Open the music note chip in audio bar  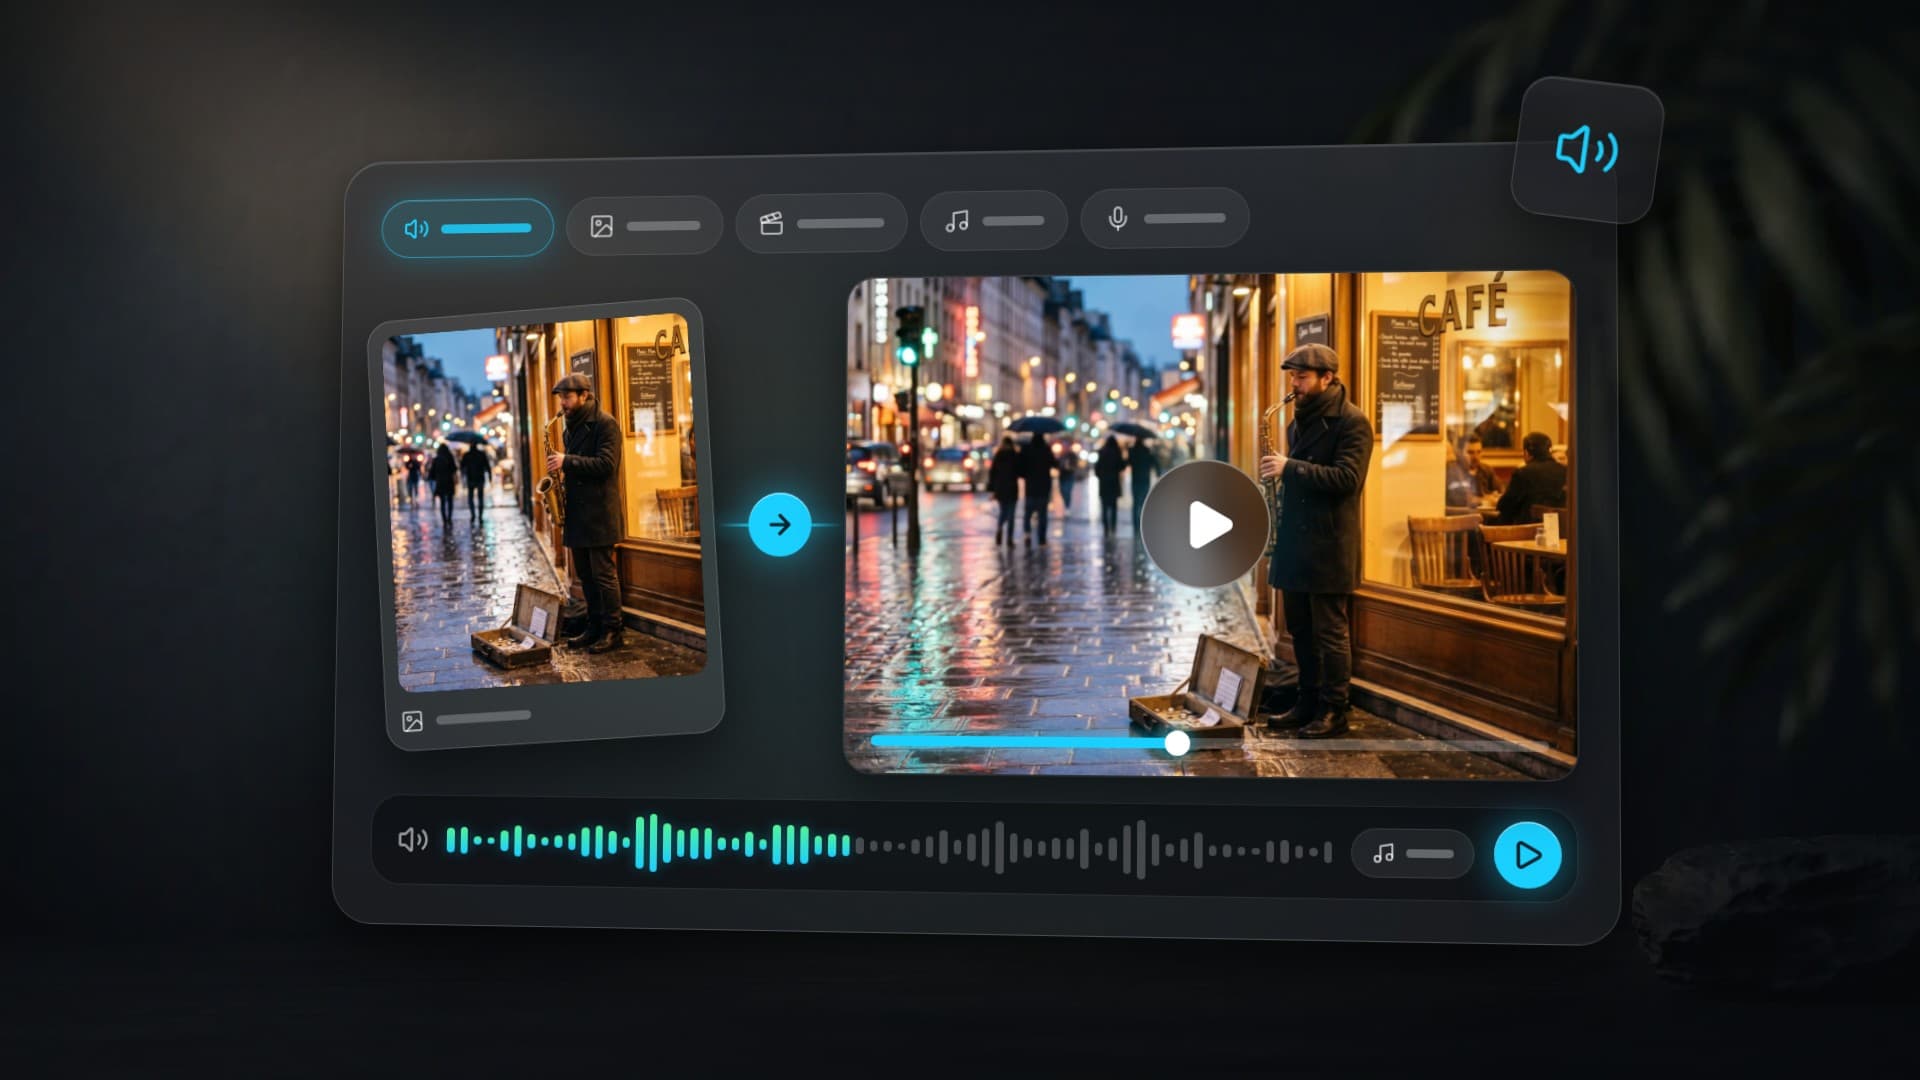coord(1412,853)
